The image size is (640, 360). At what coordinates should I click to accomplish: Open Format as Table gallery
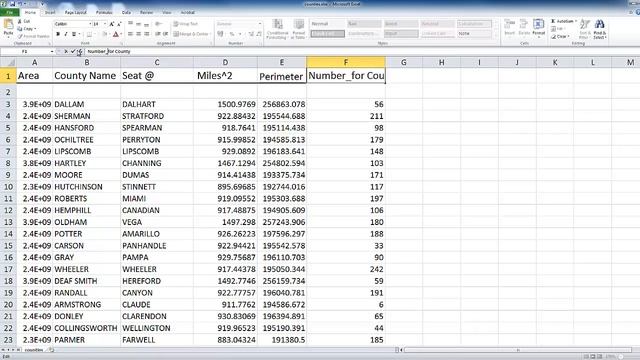point(298,29)
